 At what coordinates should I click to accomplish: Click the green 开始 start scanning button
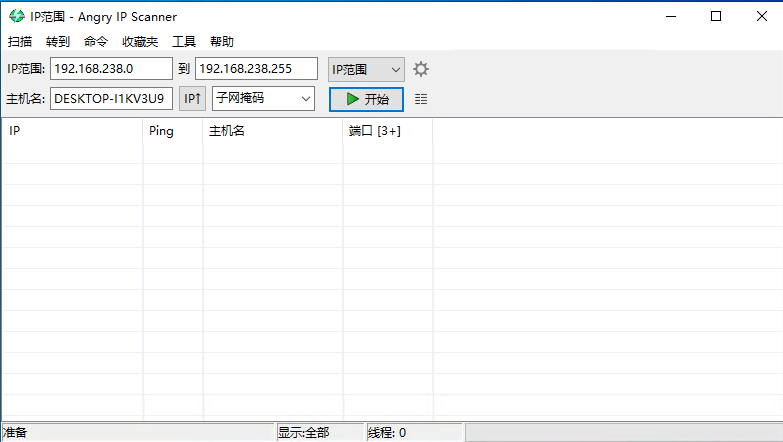(x=367, y=99)
